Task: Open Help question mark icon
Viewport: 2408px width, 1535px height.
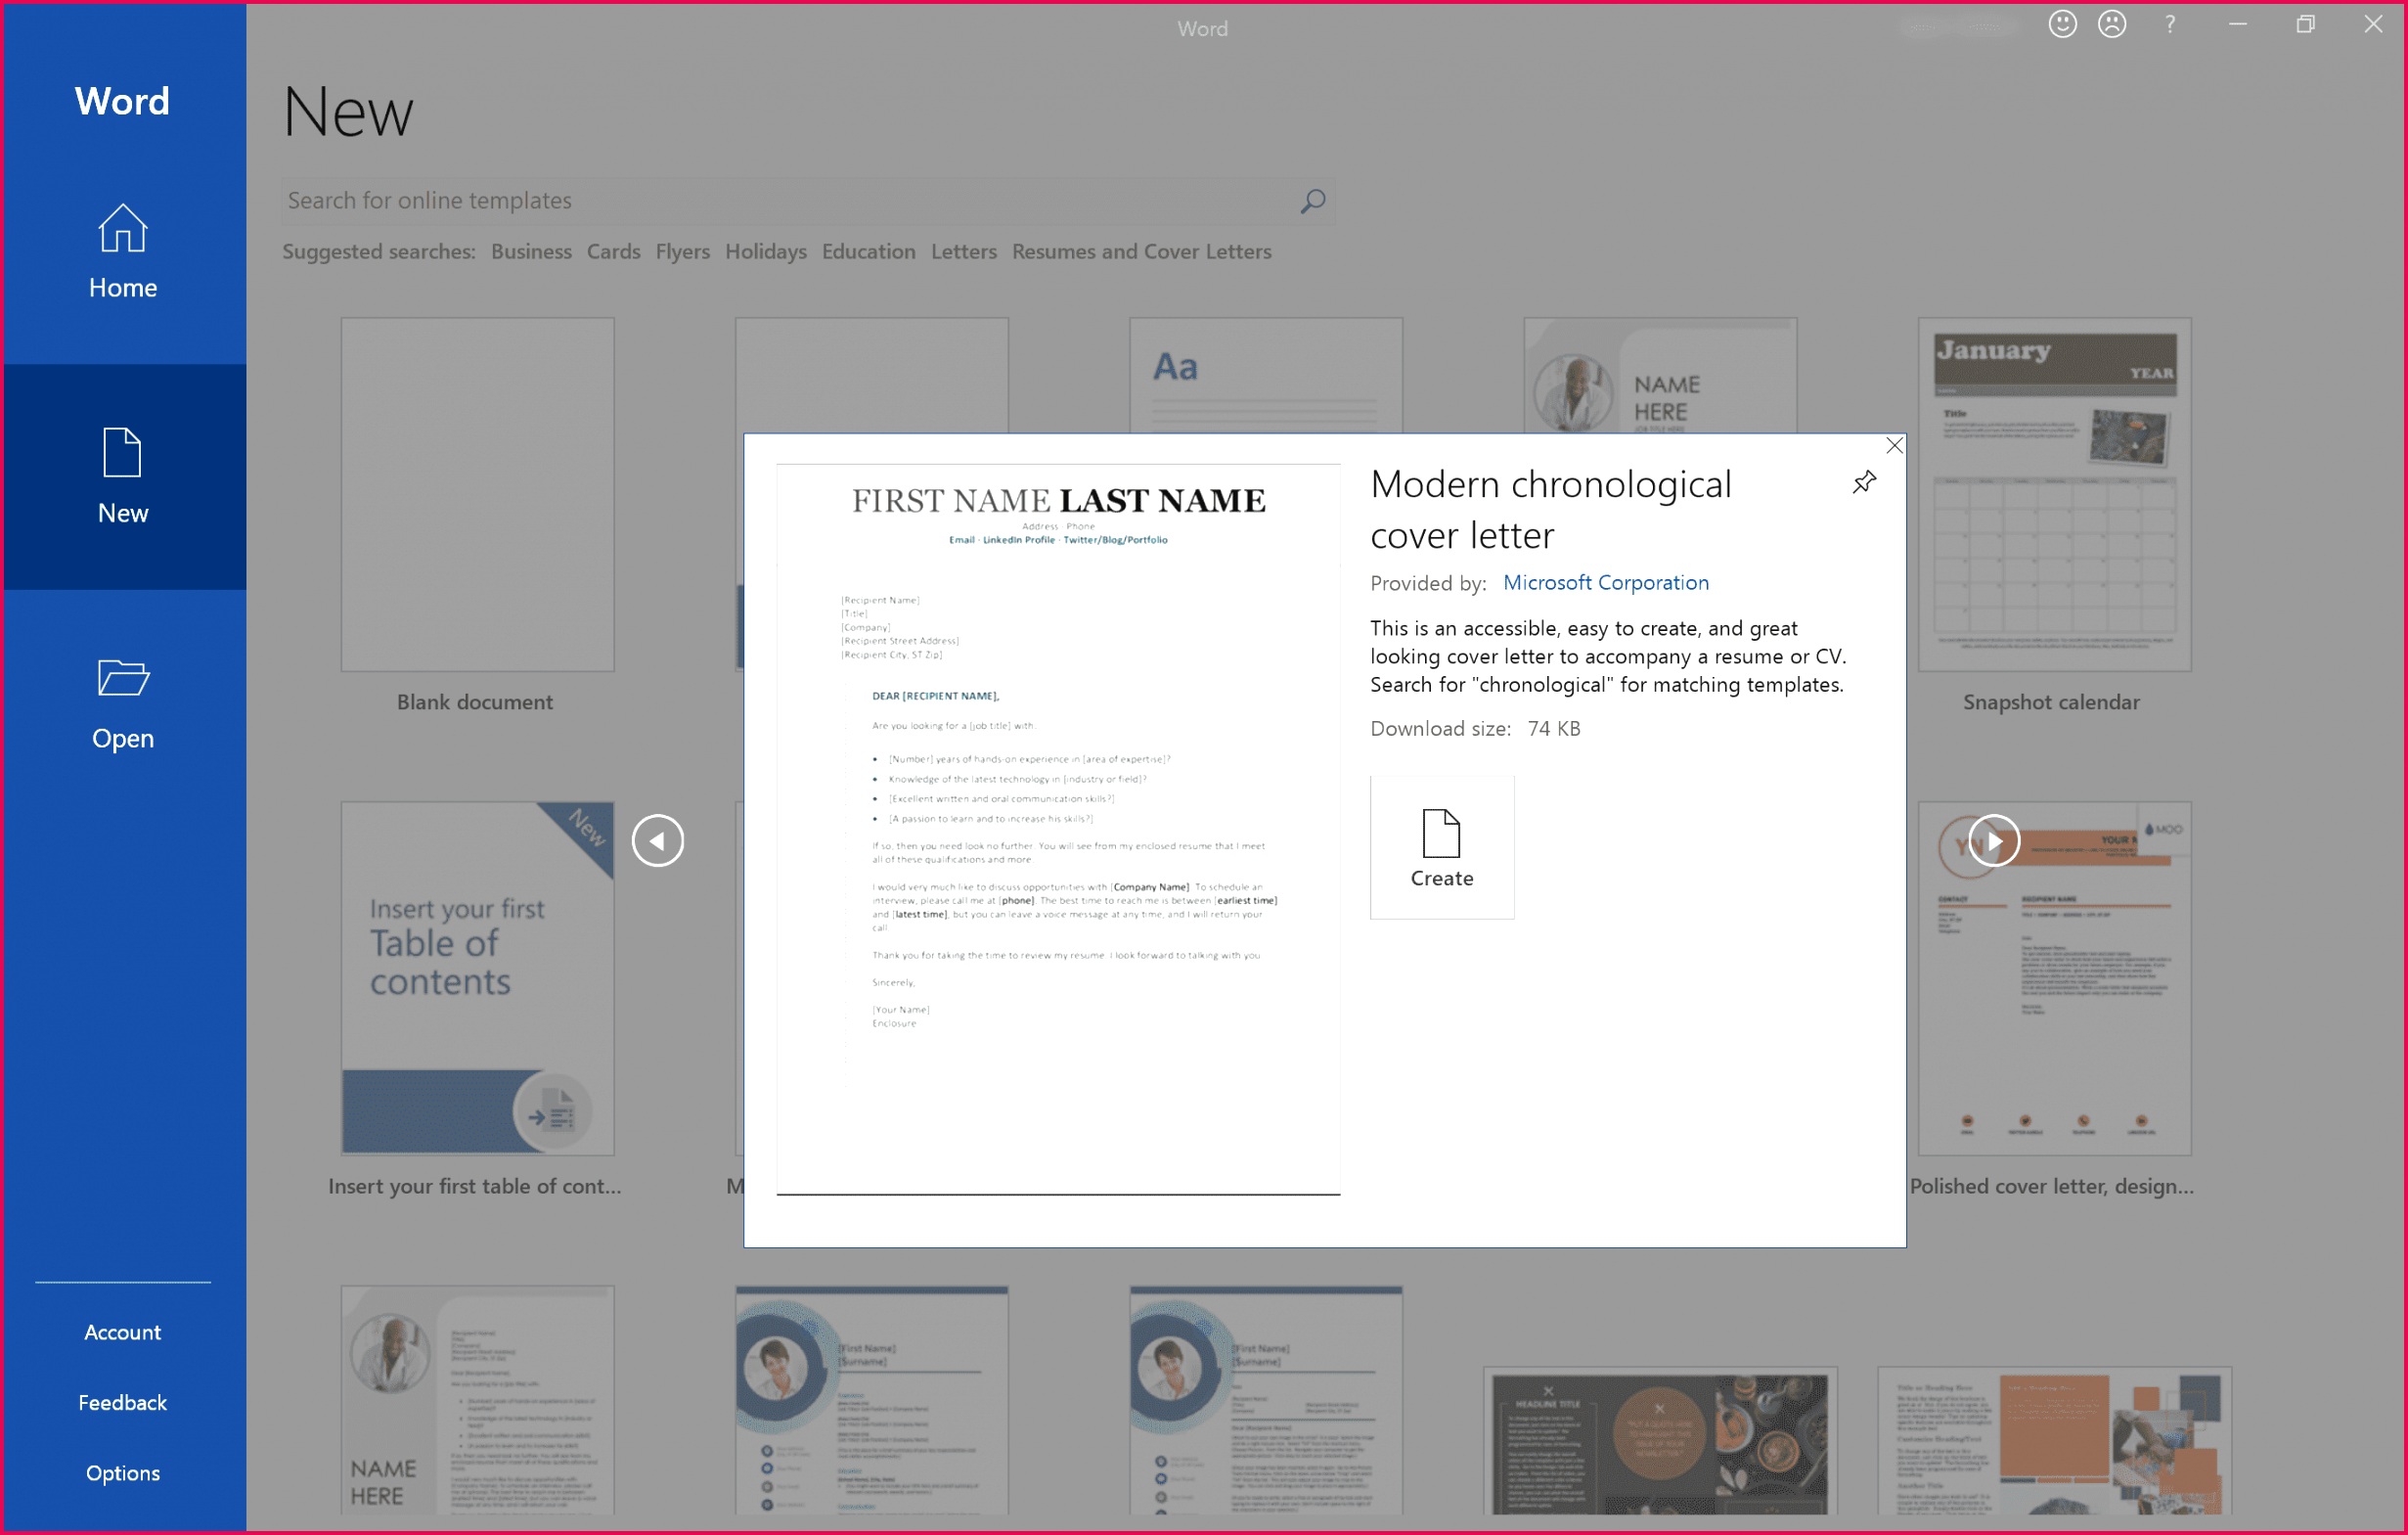Action: 2169,25
